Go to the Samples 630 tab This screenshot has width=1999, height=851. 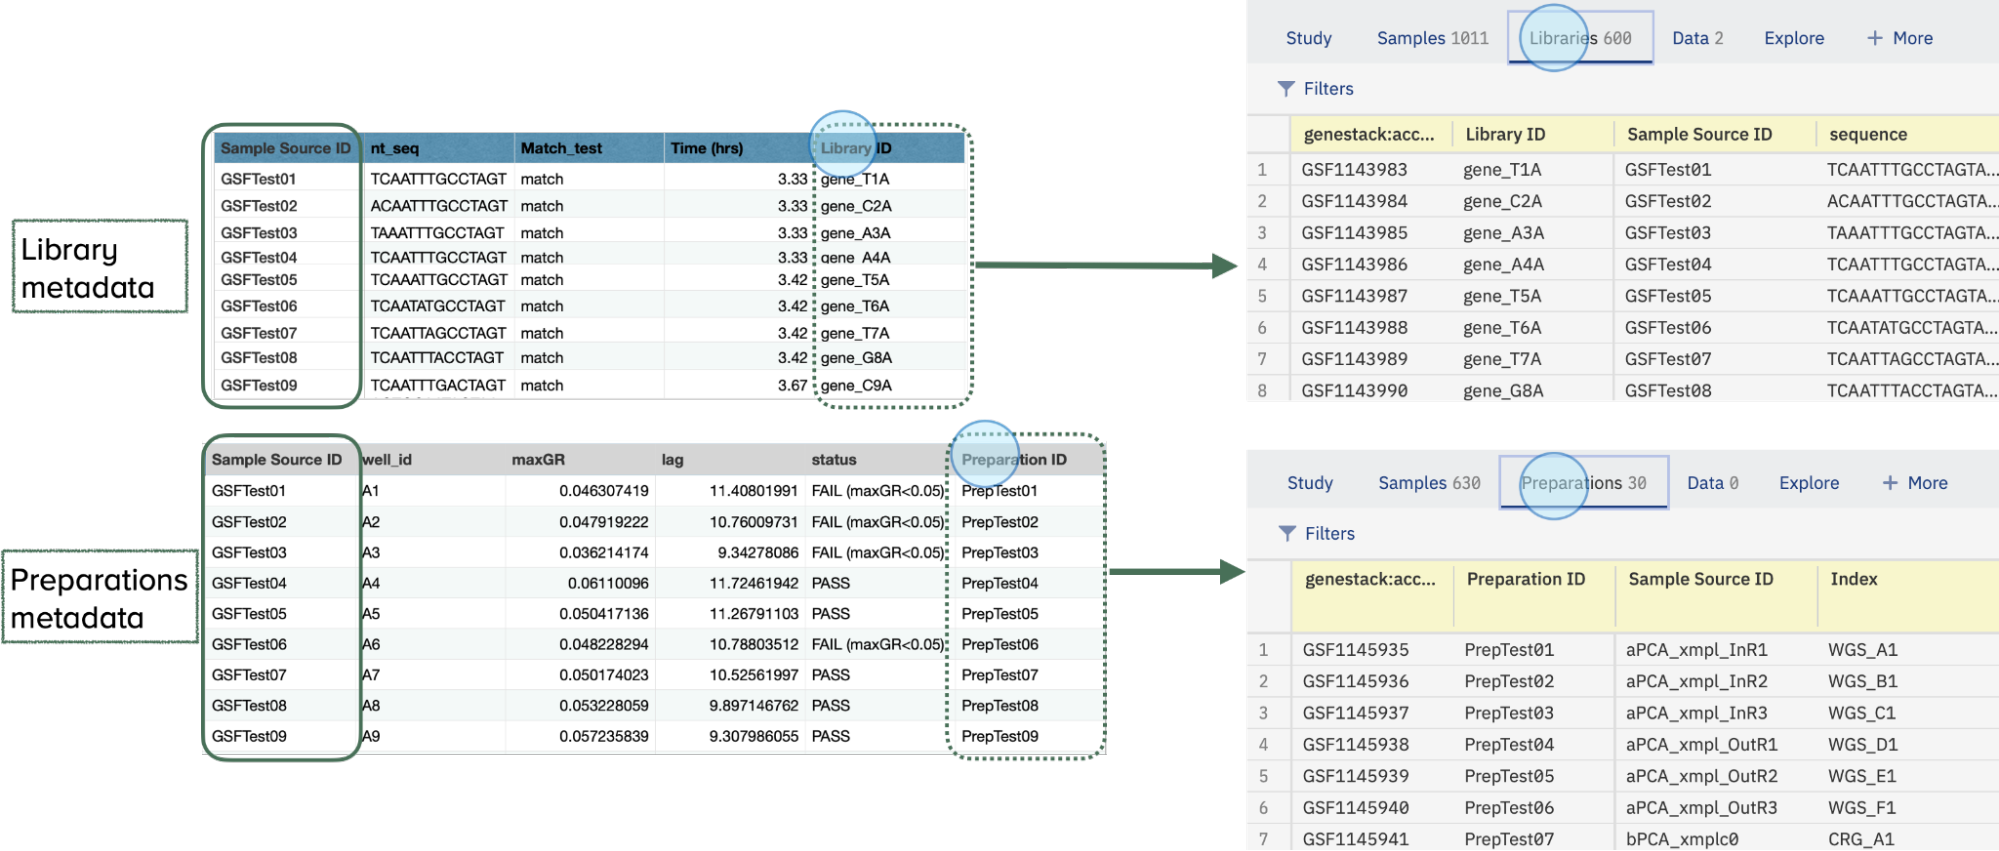tap(1429, 483)
